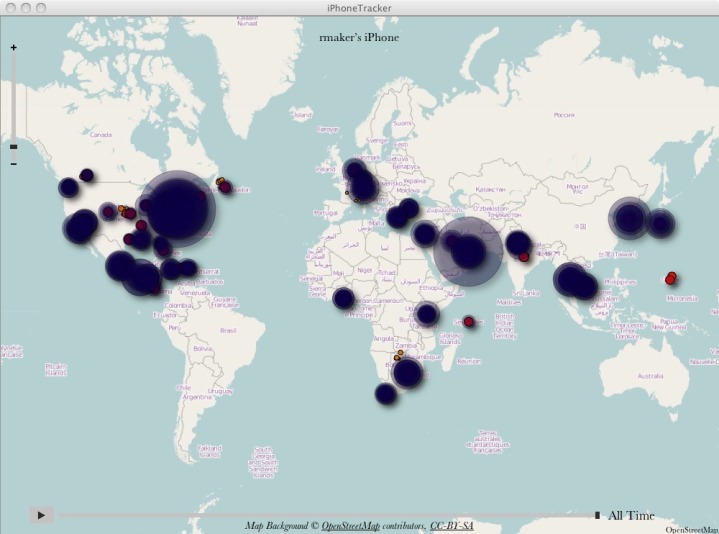Click the zoom level slider handle
719x534 pixels.
(13, 147)
